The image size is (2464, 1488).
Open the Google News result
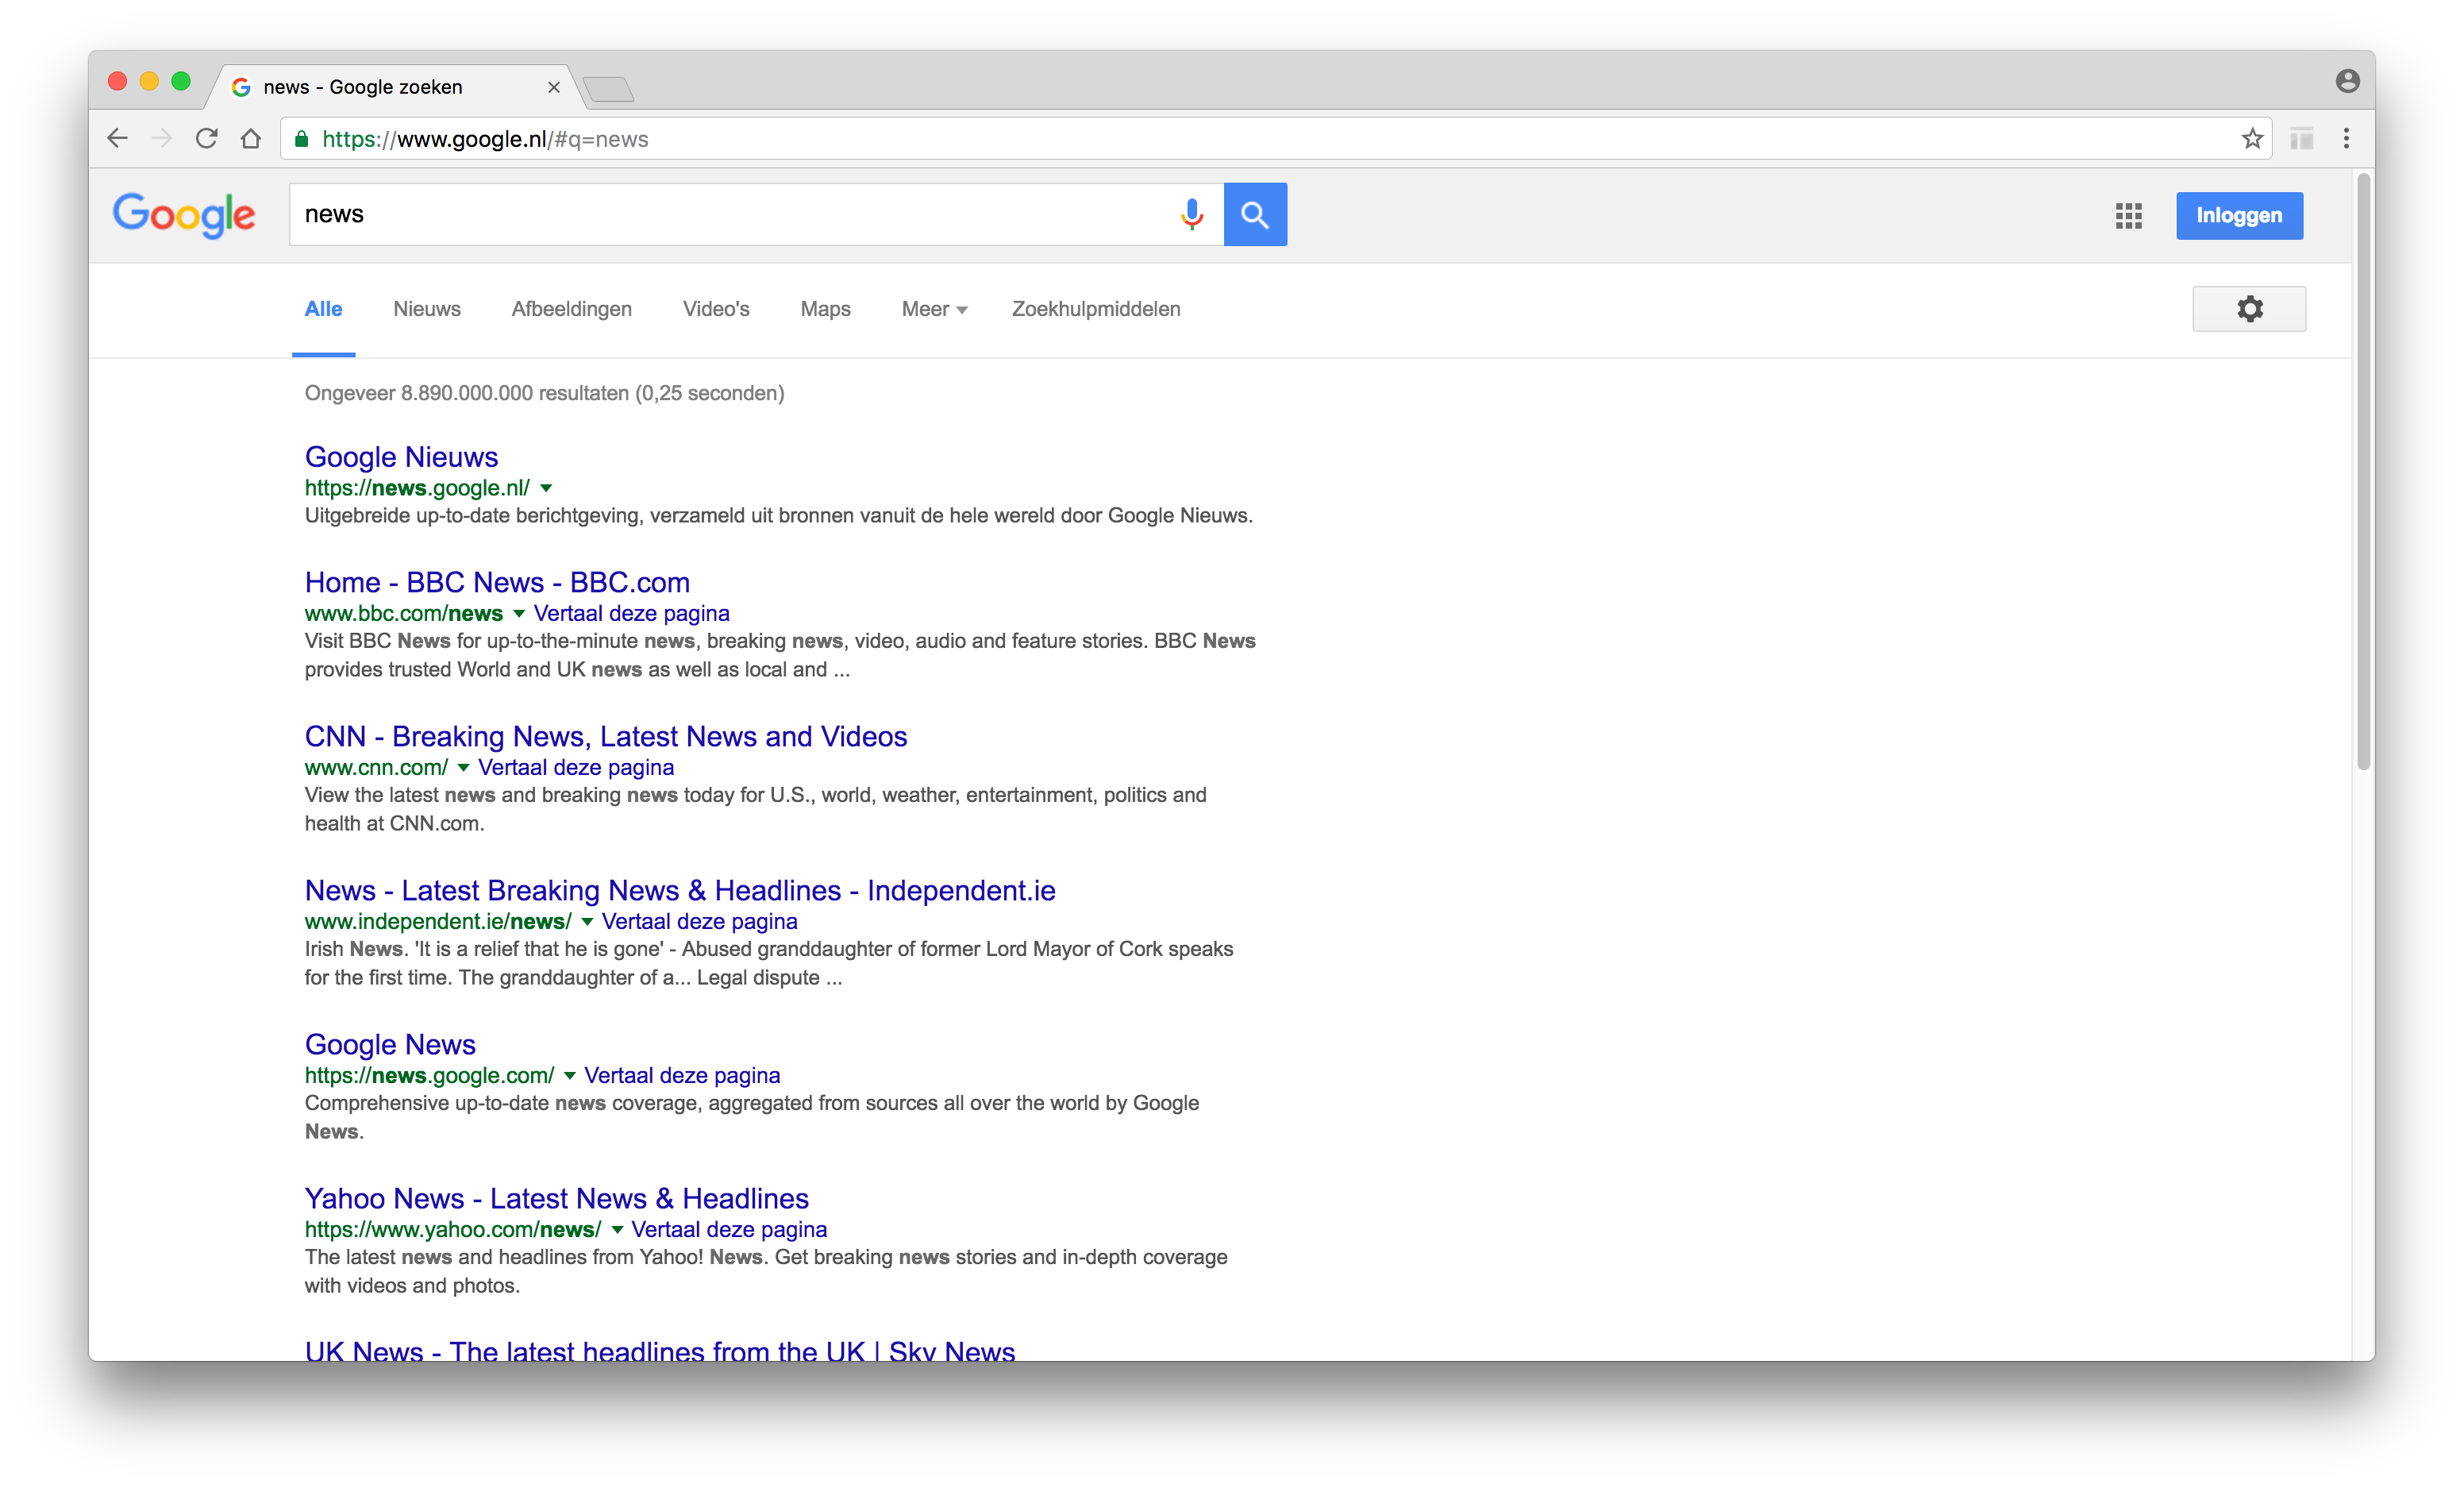390,1044
